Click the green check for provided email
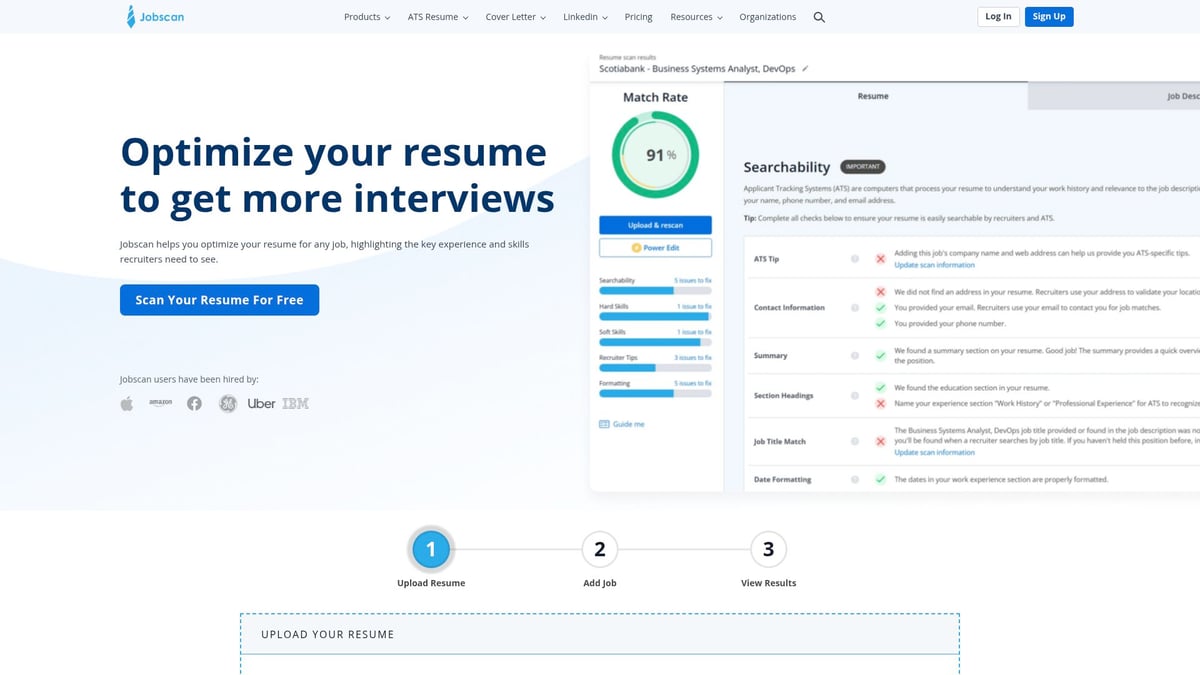The width and height of the screenshot is (1200, 675). coord(880,308)
